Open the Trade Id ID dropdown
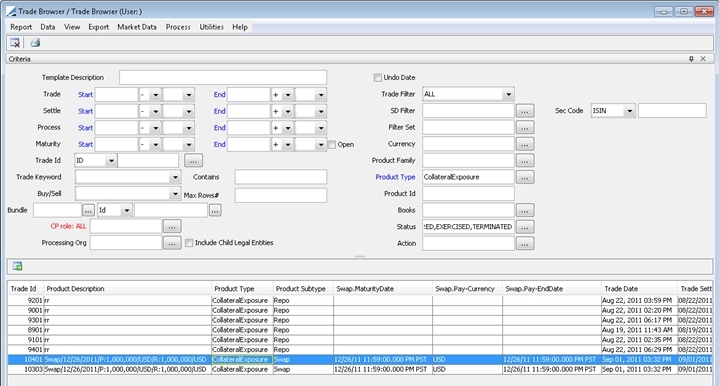The image size is (719, 386). click(111, 161)
